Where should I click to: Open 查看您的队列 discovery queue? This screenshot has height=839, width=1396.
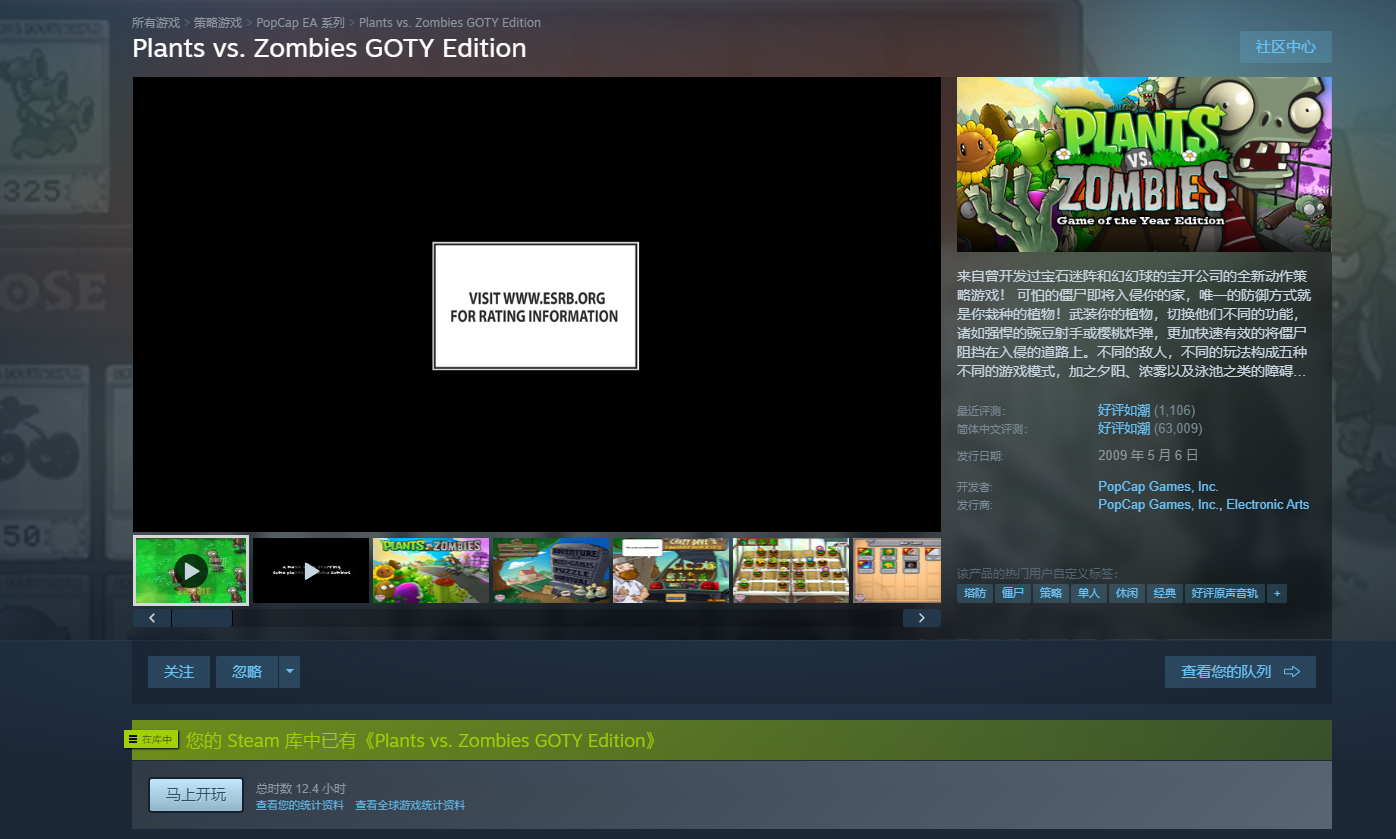1240,672
